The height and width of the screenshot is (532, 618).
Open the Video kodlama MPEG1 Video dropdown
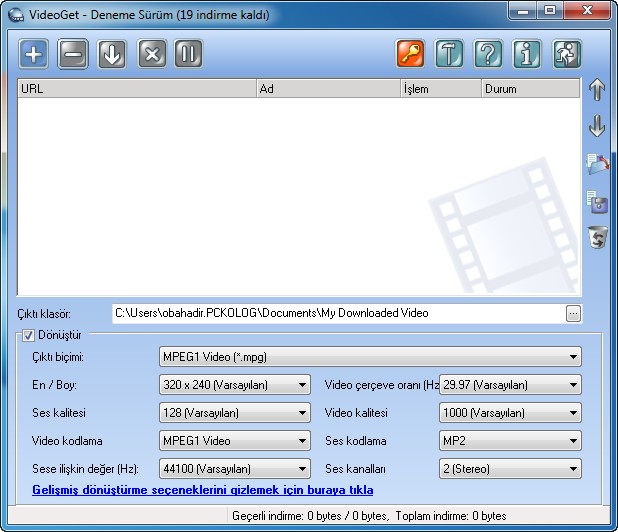(x=235, y=441)
